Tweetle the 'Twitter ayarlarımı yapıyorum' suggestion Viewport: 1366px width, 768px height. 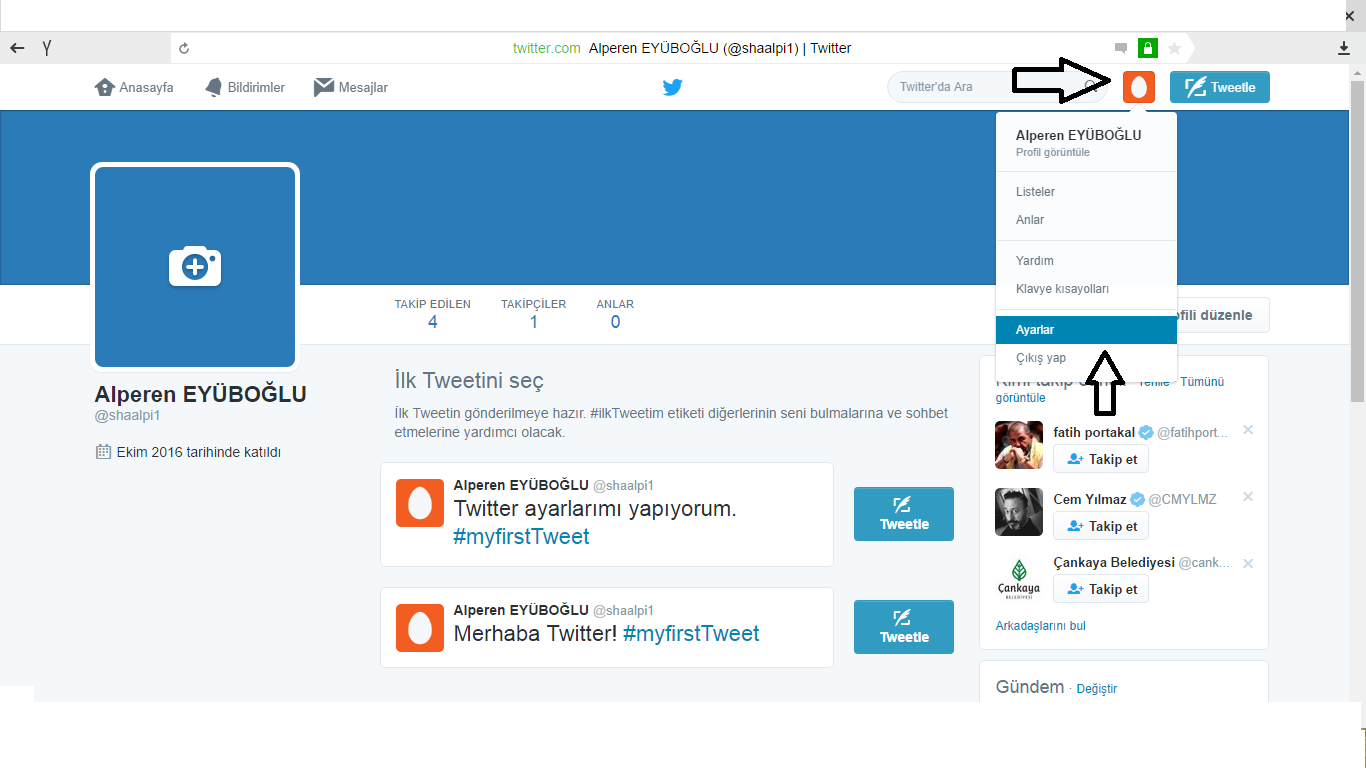pos(904,514)
